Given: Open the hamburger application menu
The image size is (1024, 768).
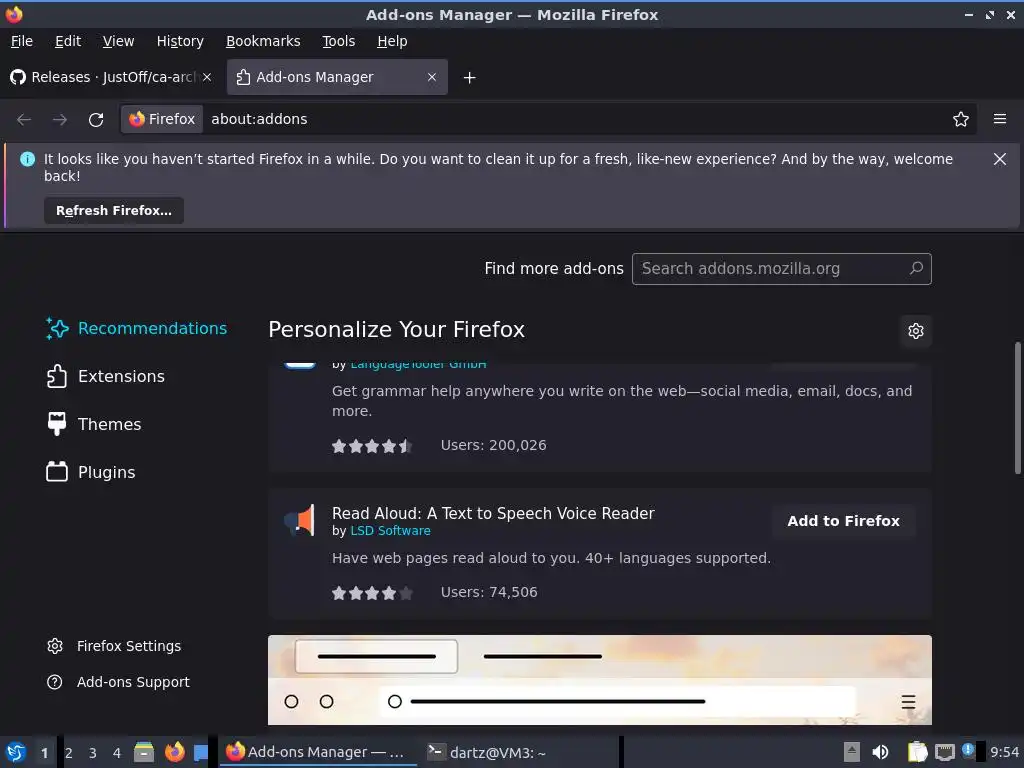Looking at the screenshot, I should 1000,119.
